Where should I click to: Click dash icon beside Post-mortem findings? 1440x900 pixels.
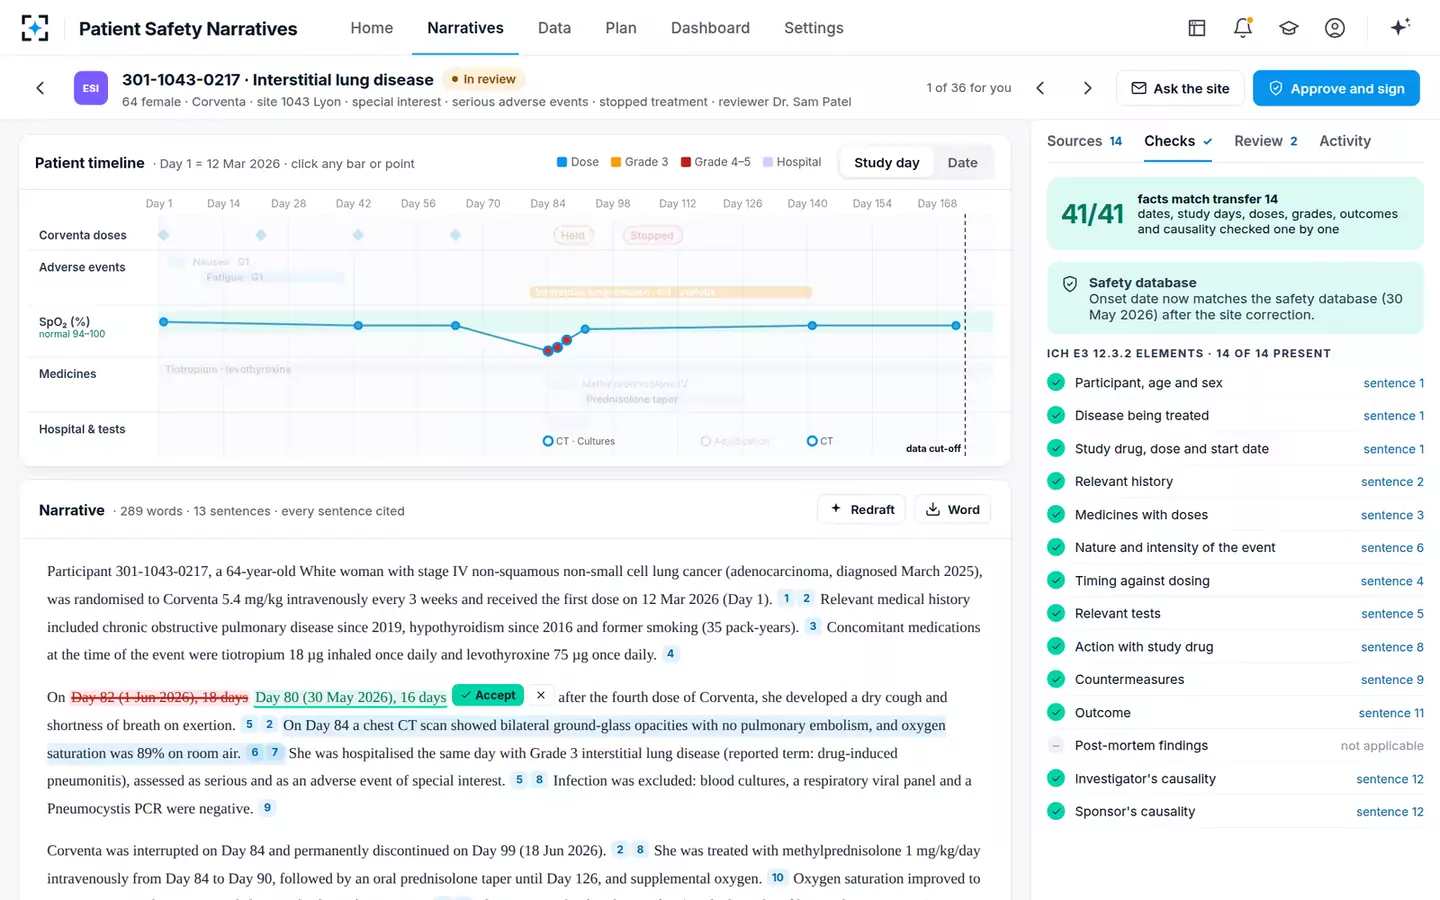pos(1055,745)
